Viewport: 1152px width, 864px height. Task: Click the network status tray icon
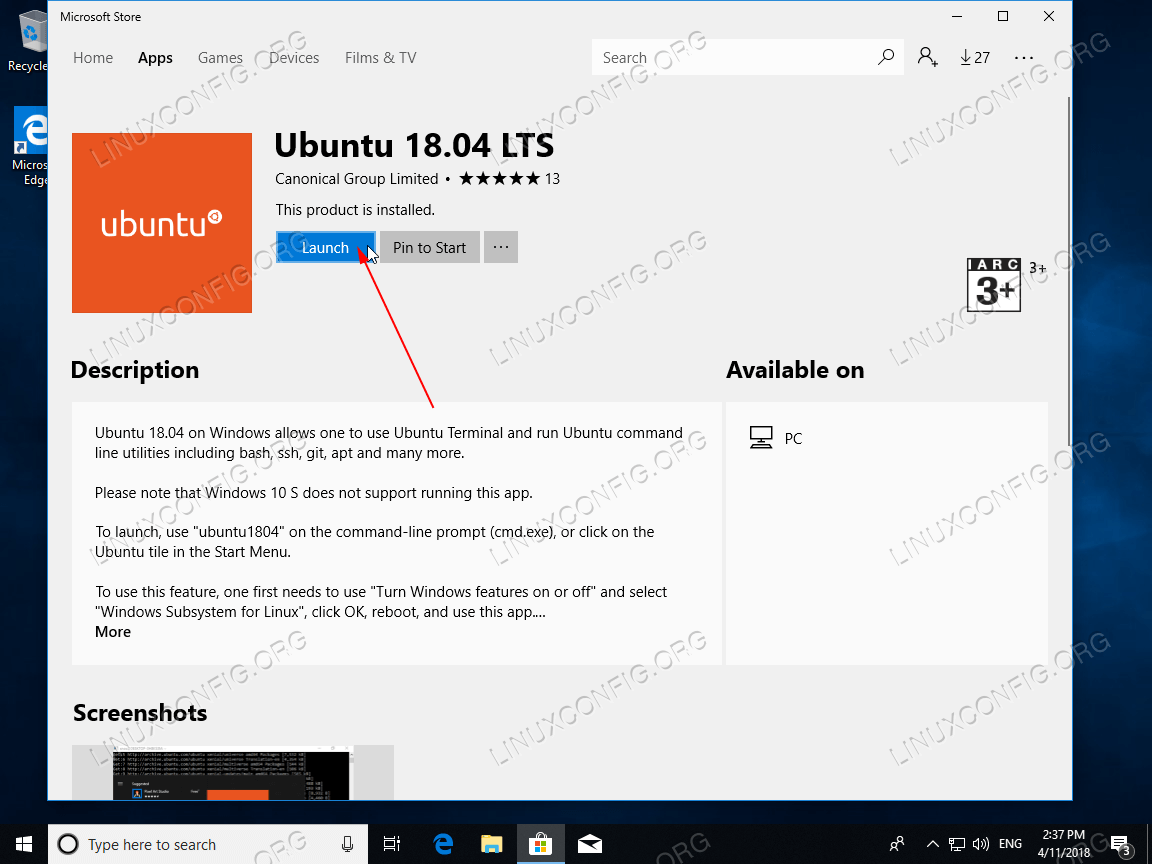957,844
